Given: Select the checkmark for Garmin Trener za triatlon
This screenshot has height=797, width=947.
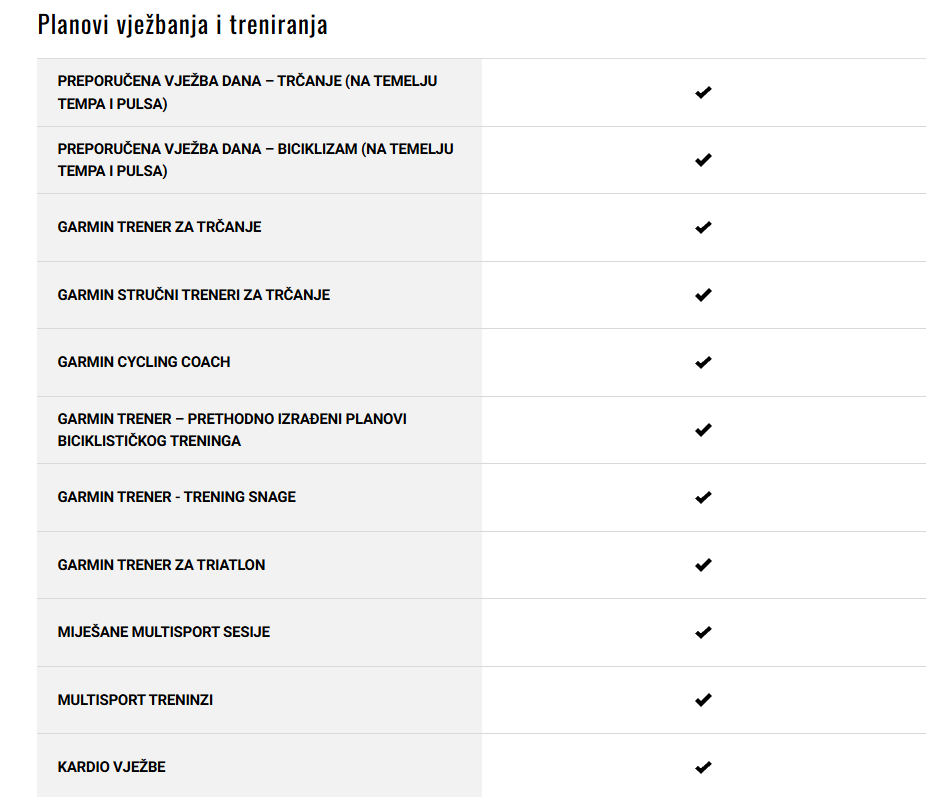Looking at the screenshot, I should [x=703, y=565].
